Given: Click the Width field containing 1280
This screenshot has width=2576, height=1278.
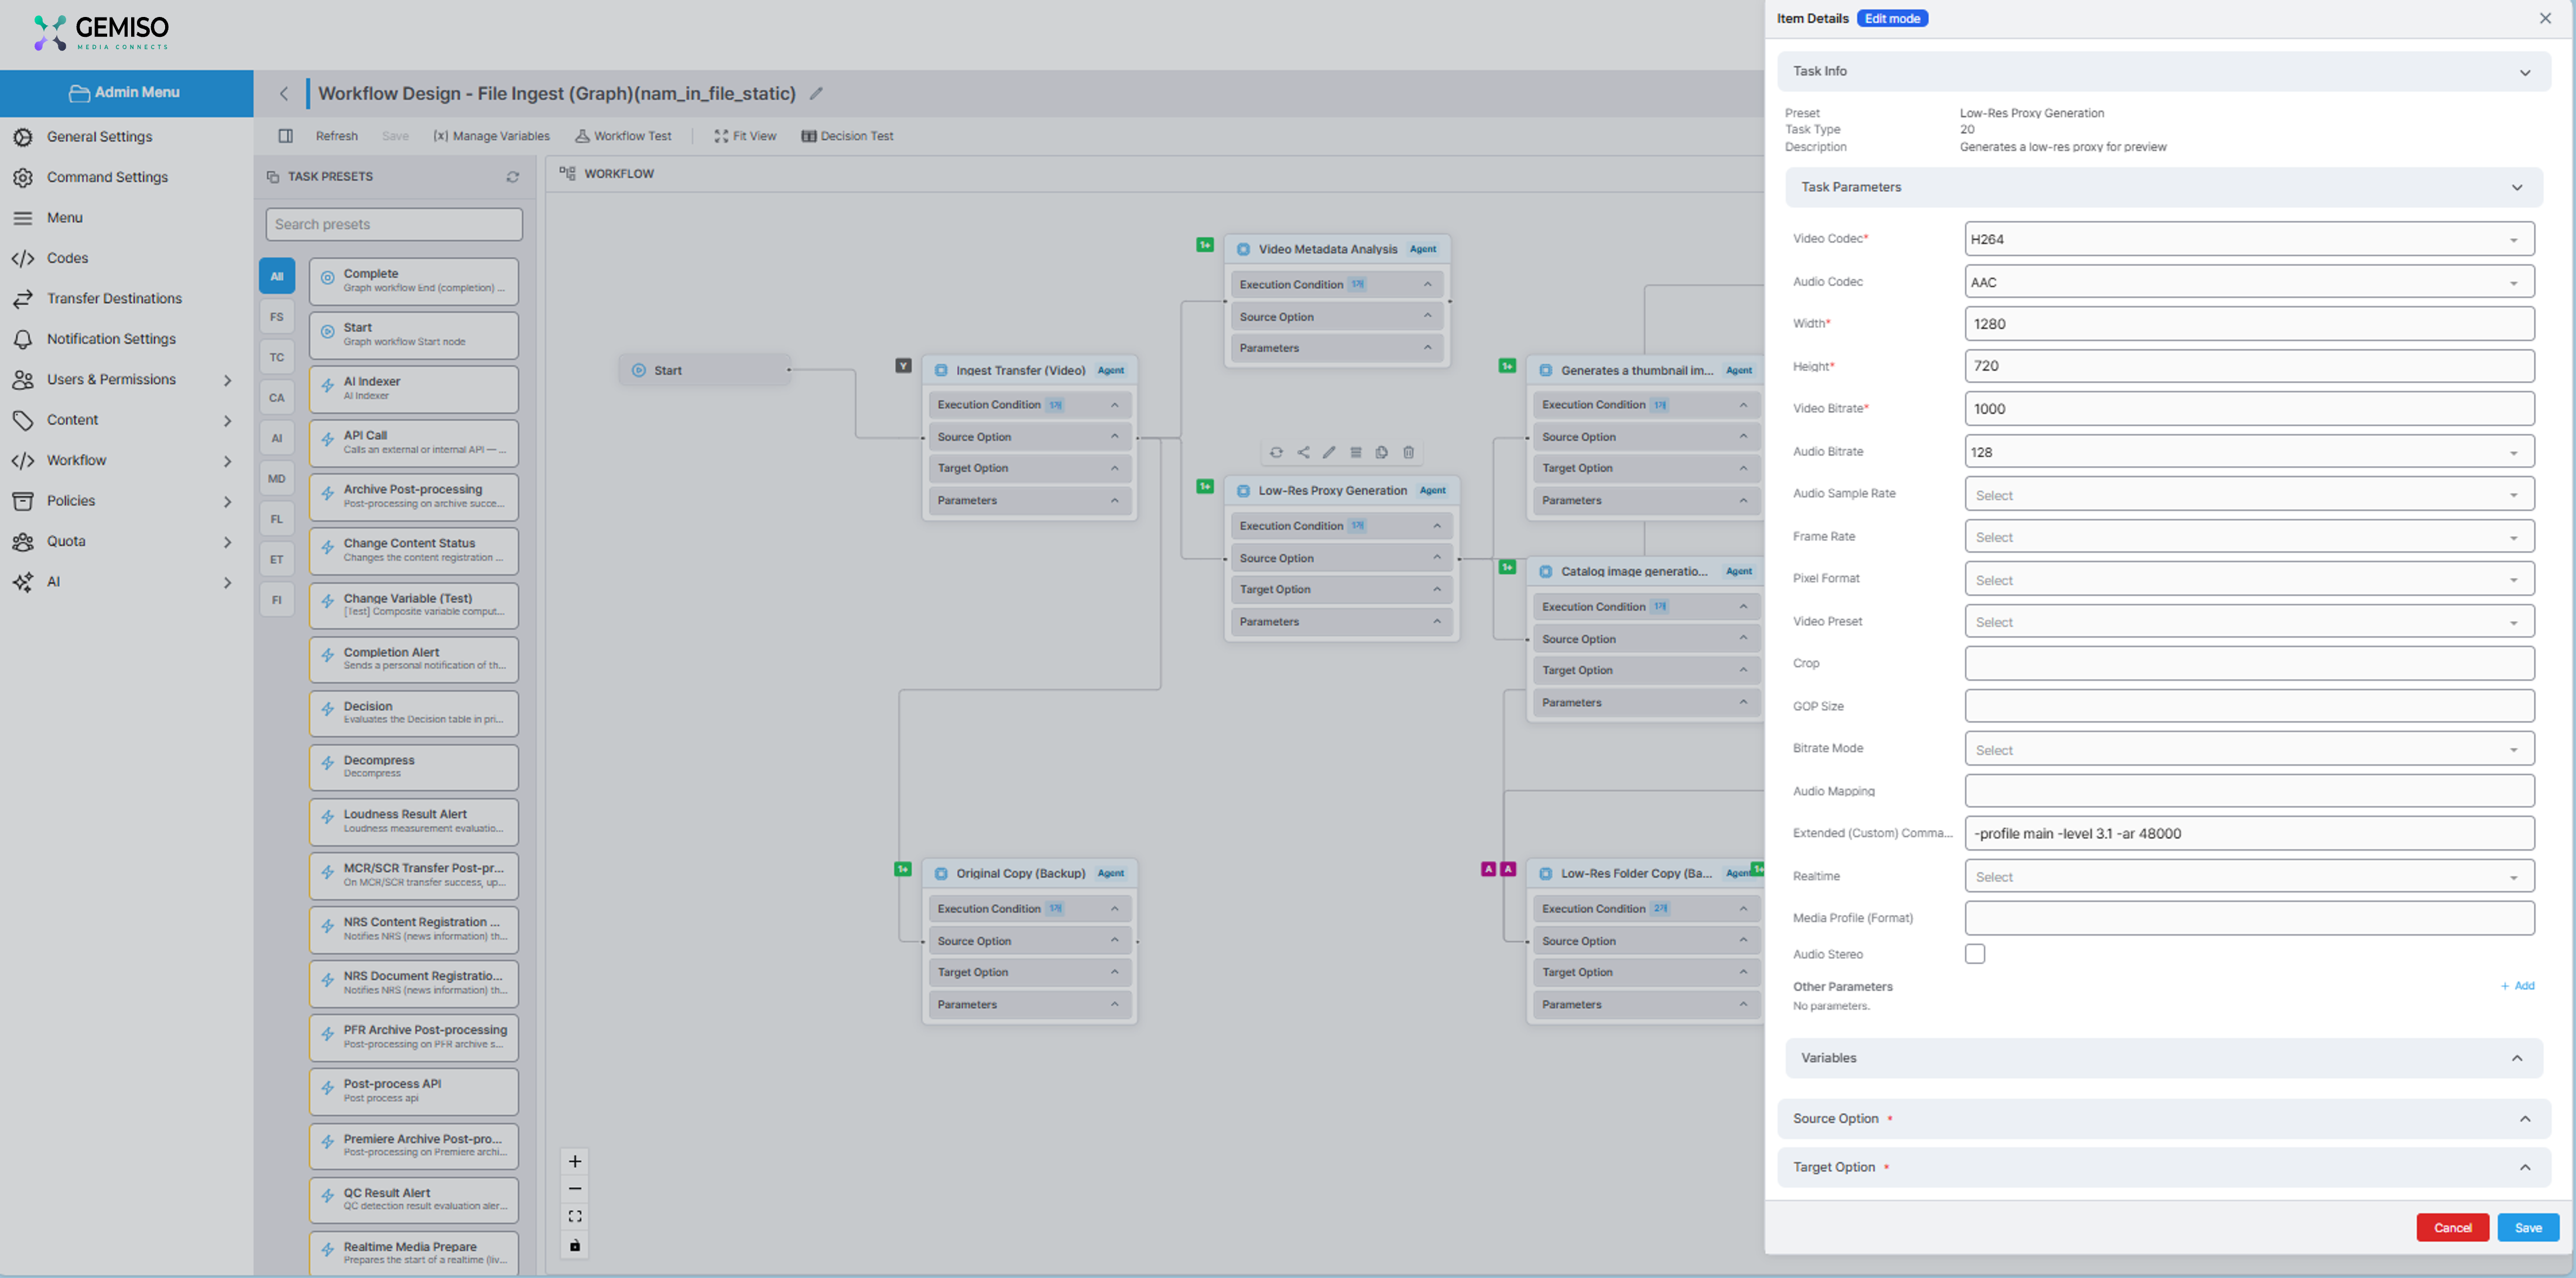Looking at the screenshot, I should [2248, 324].
